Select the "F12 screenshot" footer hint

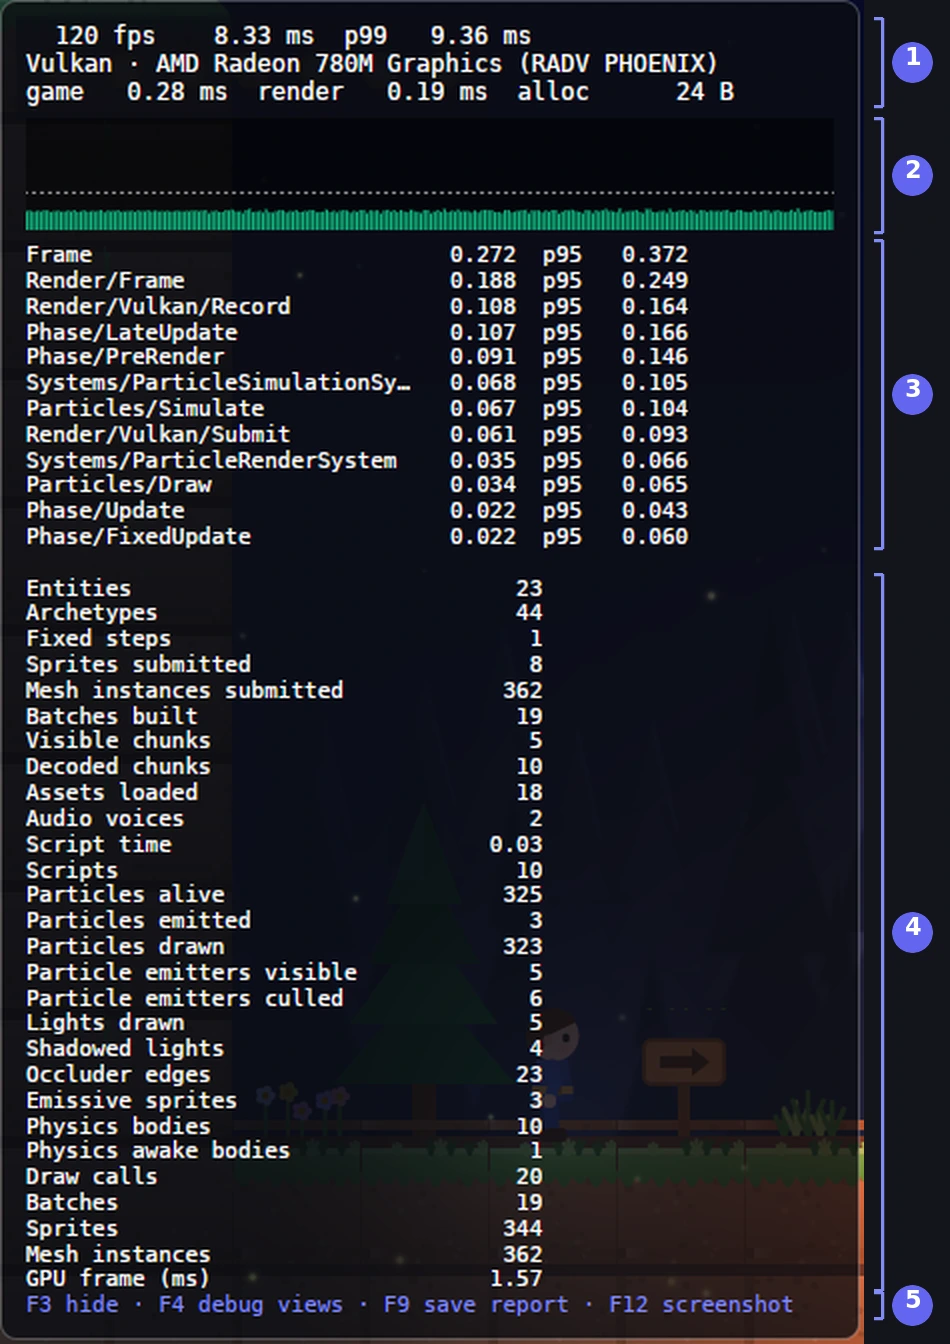click(x=701, y=1305)
